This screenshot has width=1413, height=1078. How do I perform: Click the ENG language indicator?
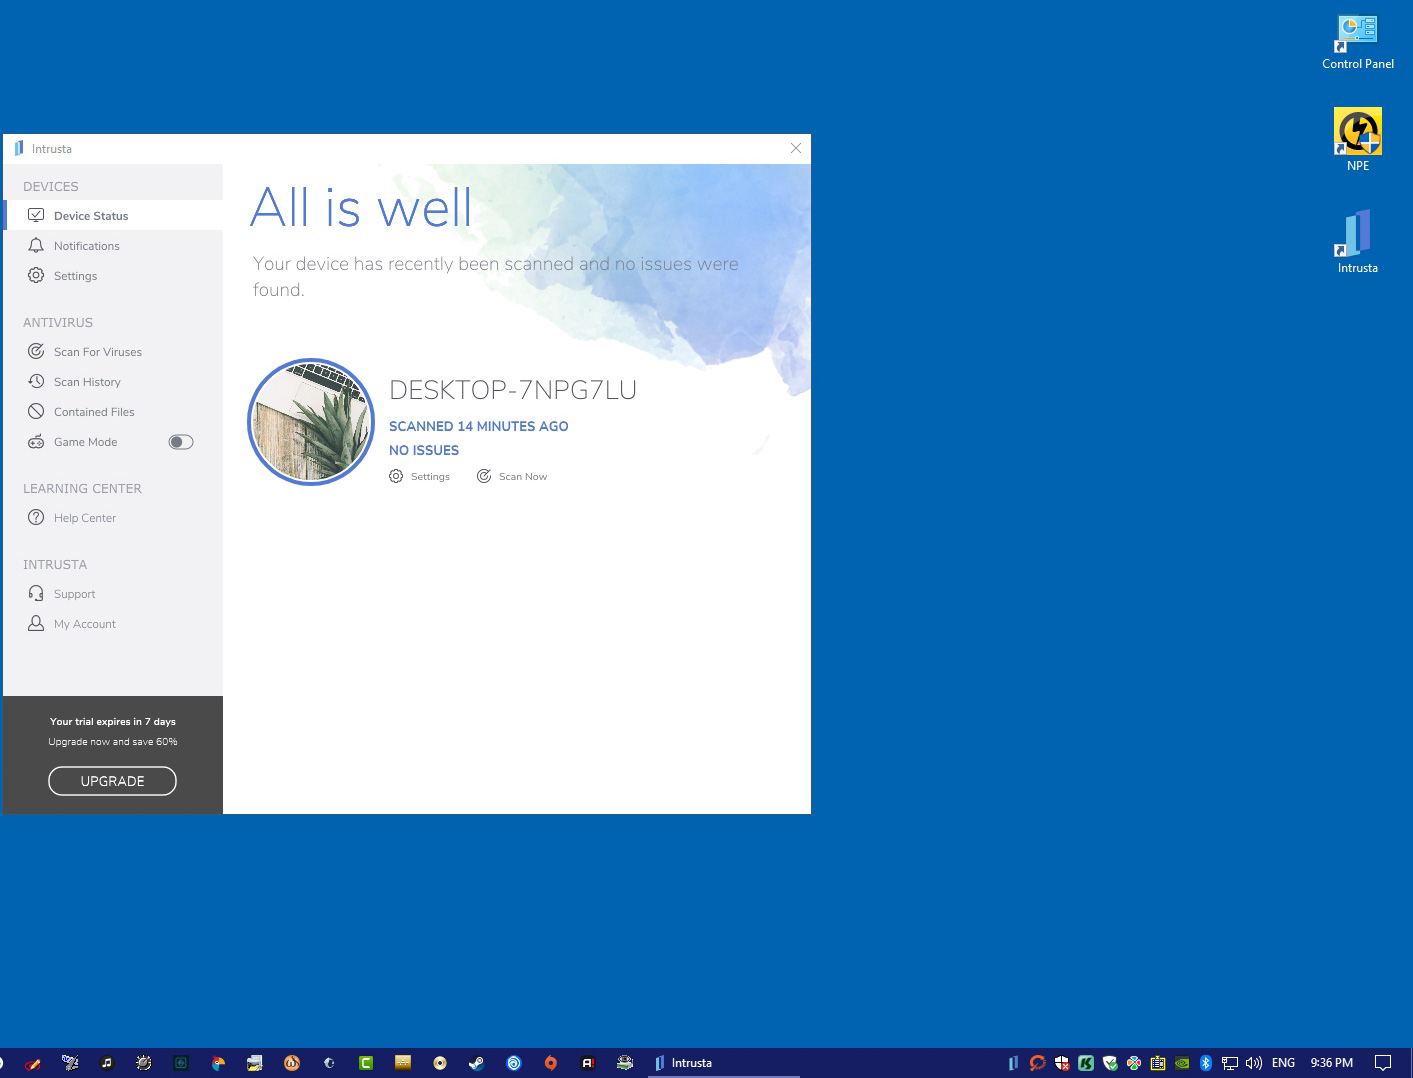click(x=1283, y=1063)
